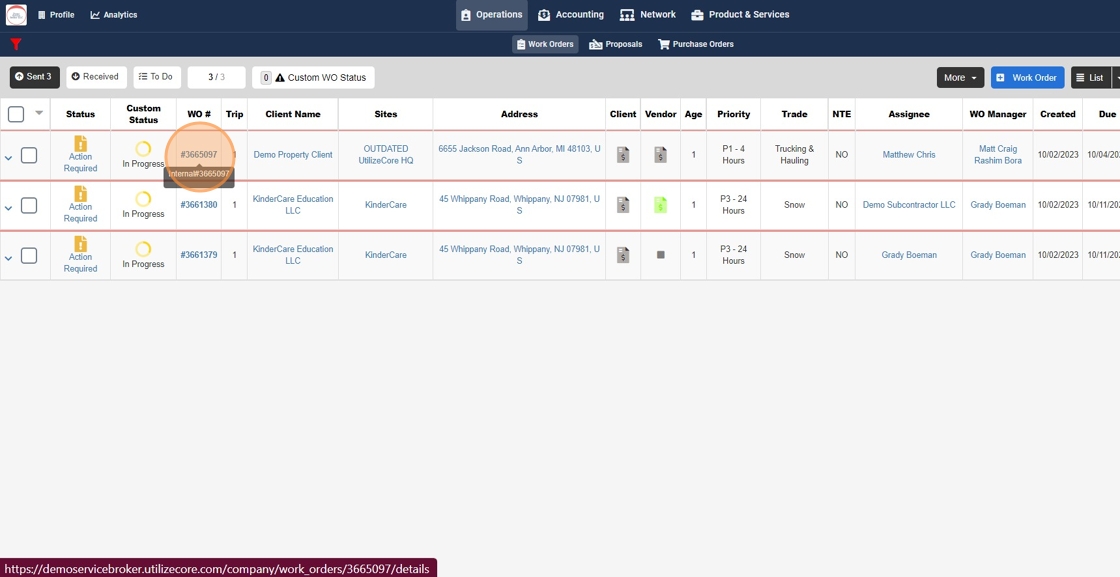Viewport: 1120px width, 577px height.
Task: Click the WO Manager column header
Action: pyautogui.click(x=998, y=114)
